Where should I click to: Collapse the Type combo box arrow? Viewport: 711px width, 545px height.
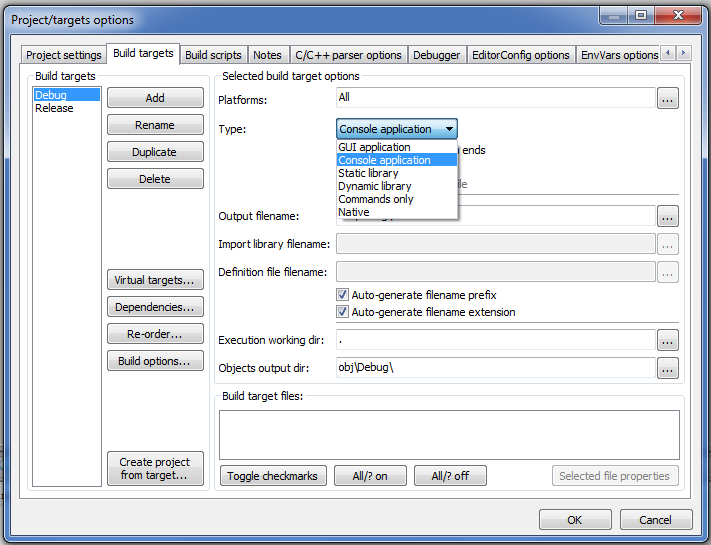click(x=449, y=129)
